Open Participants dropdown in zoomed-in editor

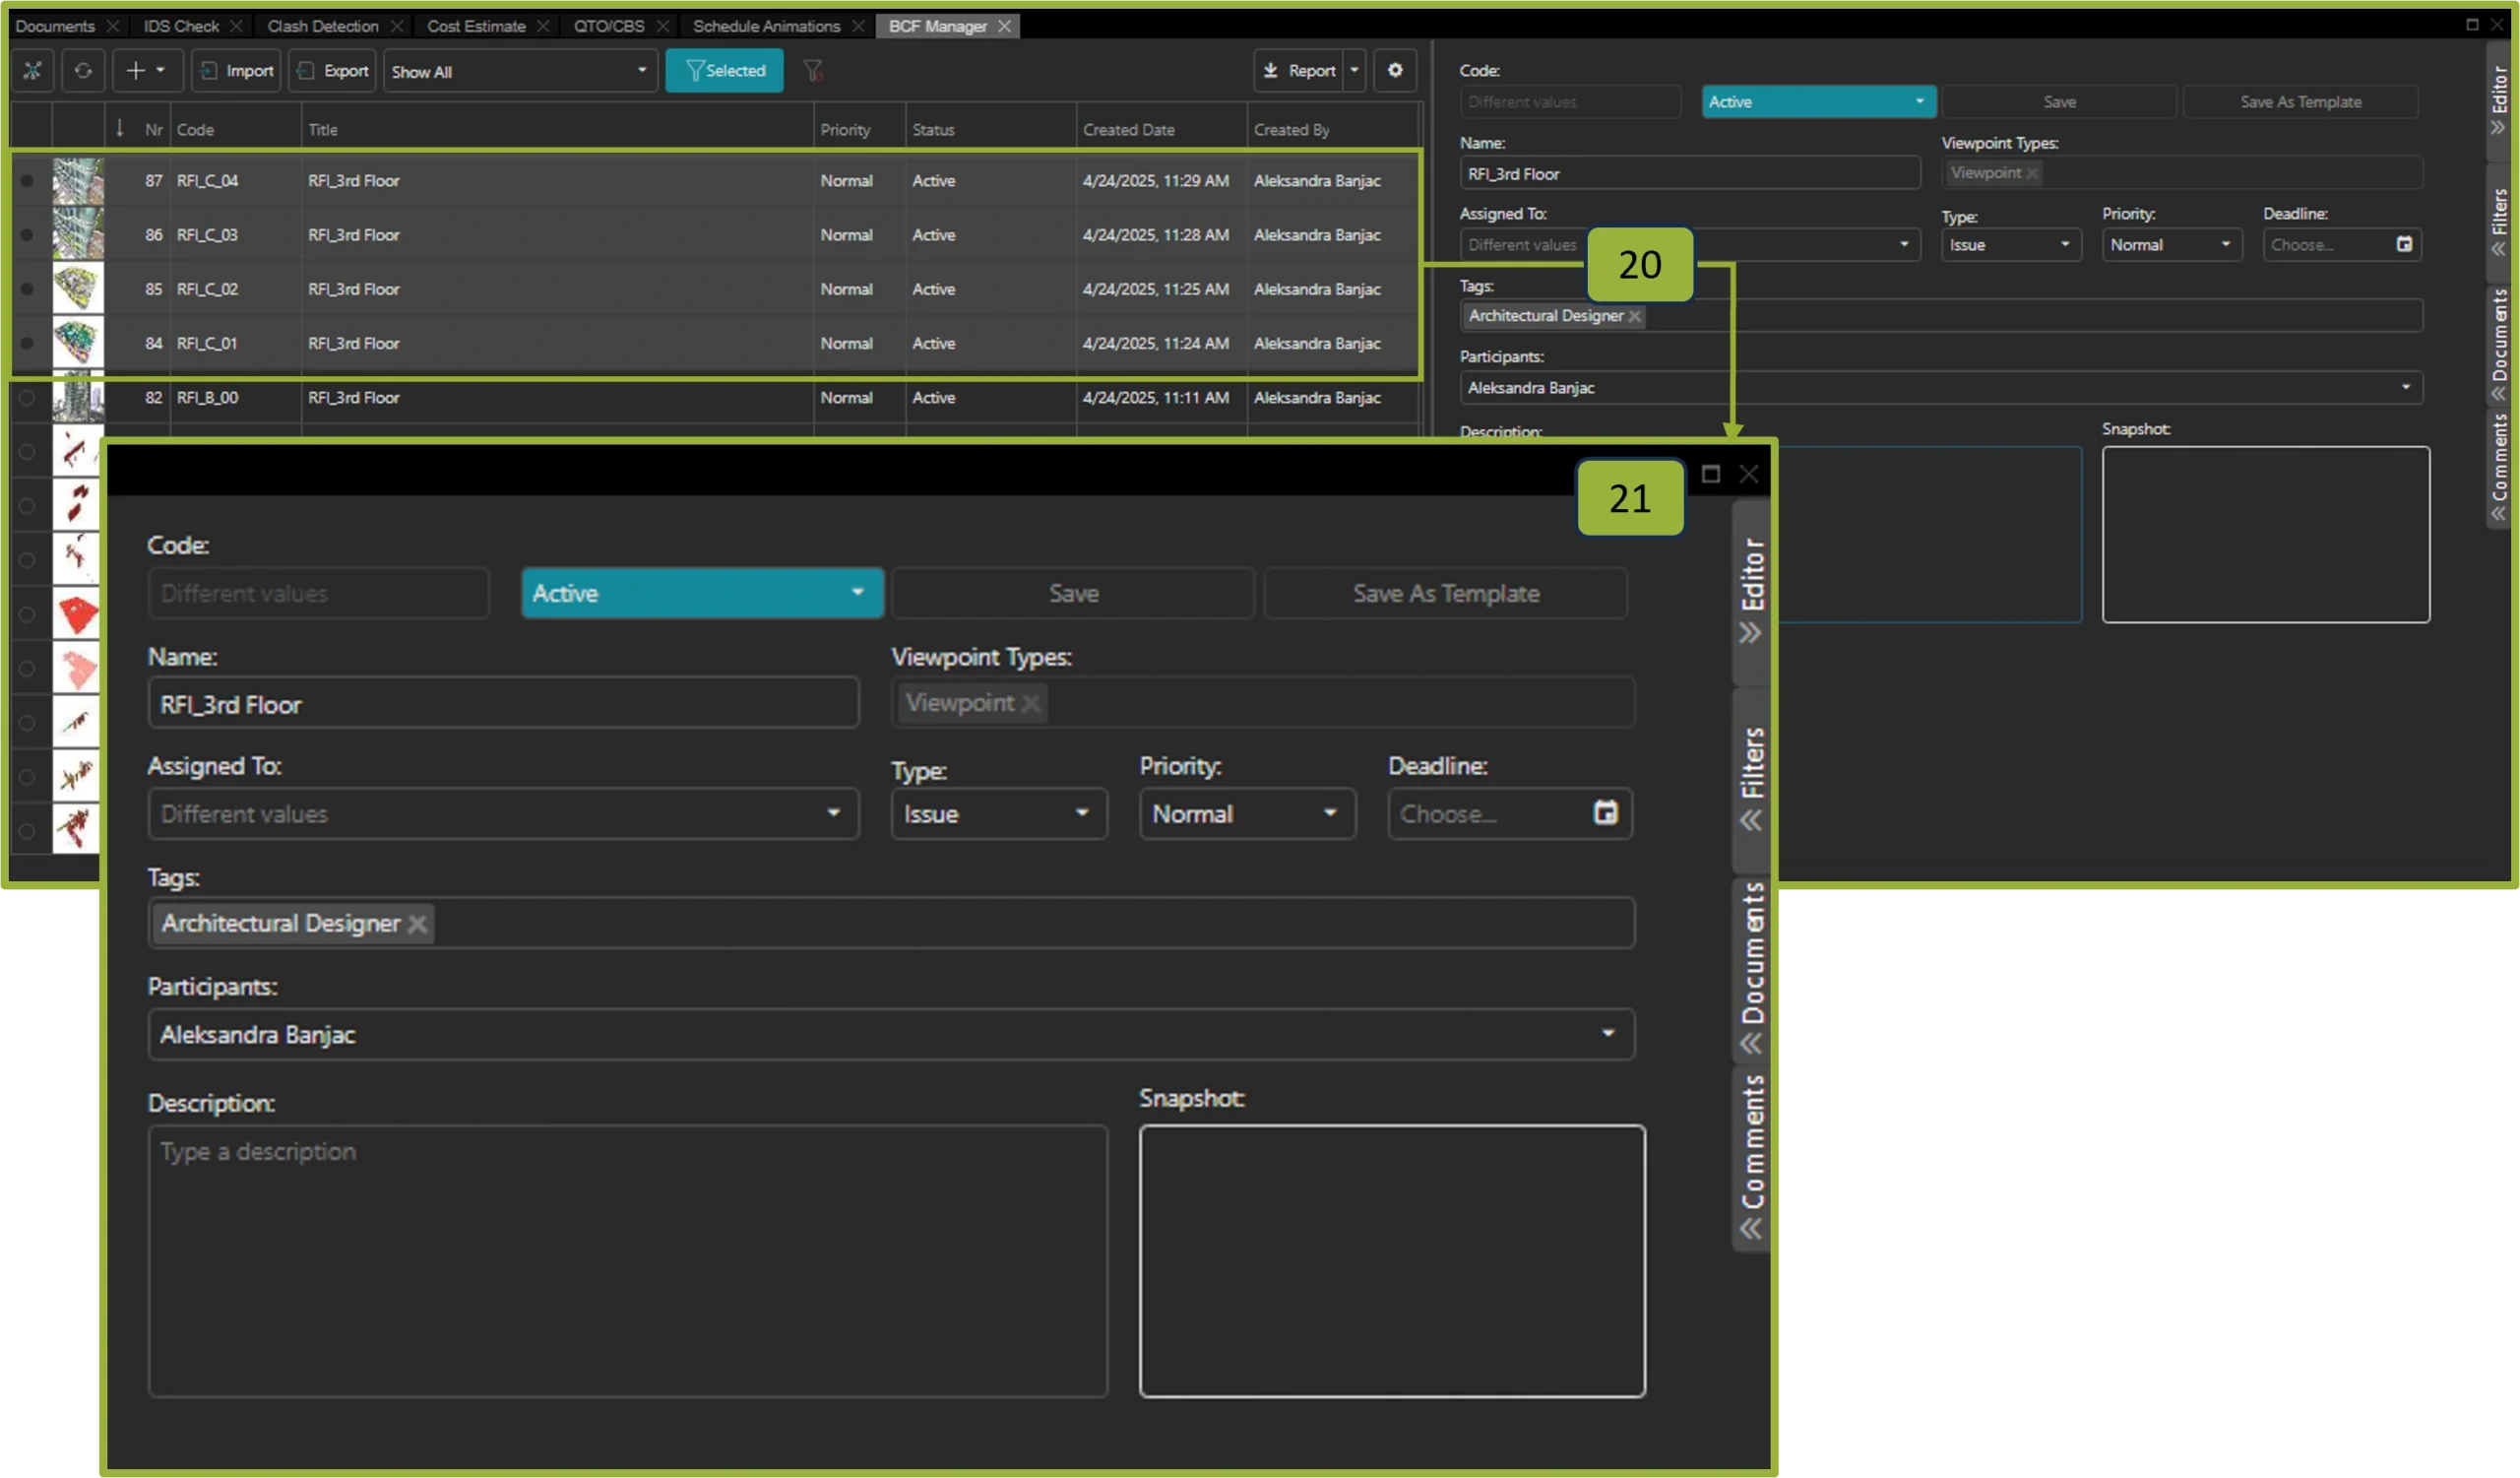891,1034
